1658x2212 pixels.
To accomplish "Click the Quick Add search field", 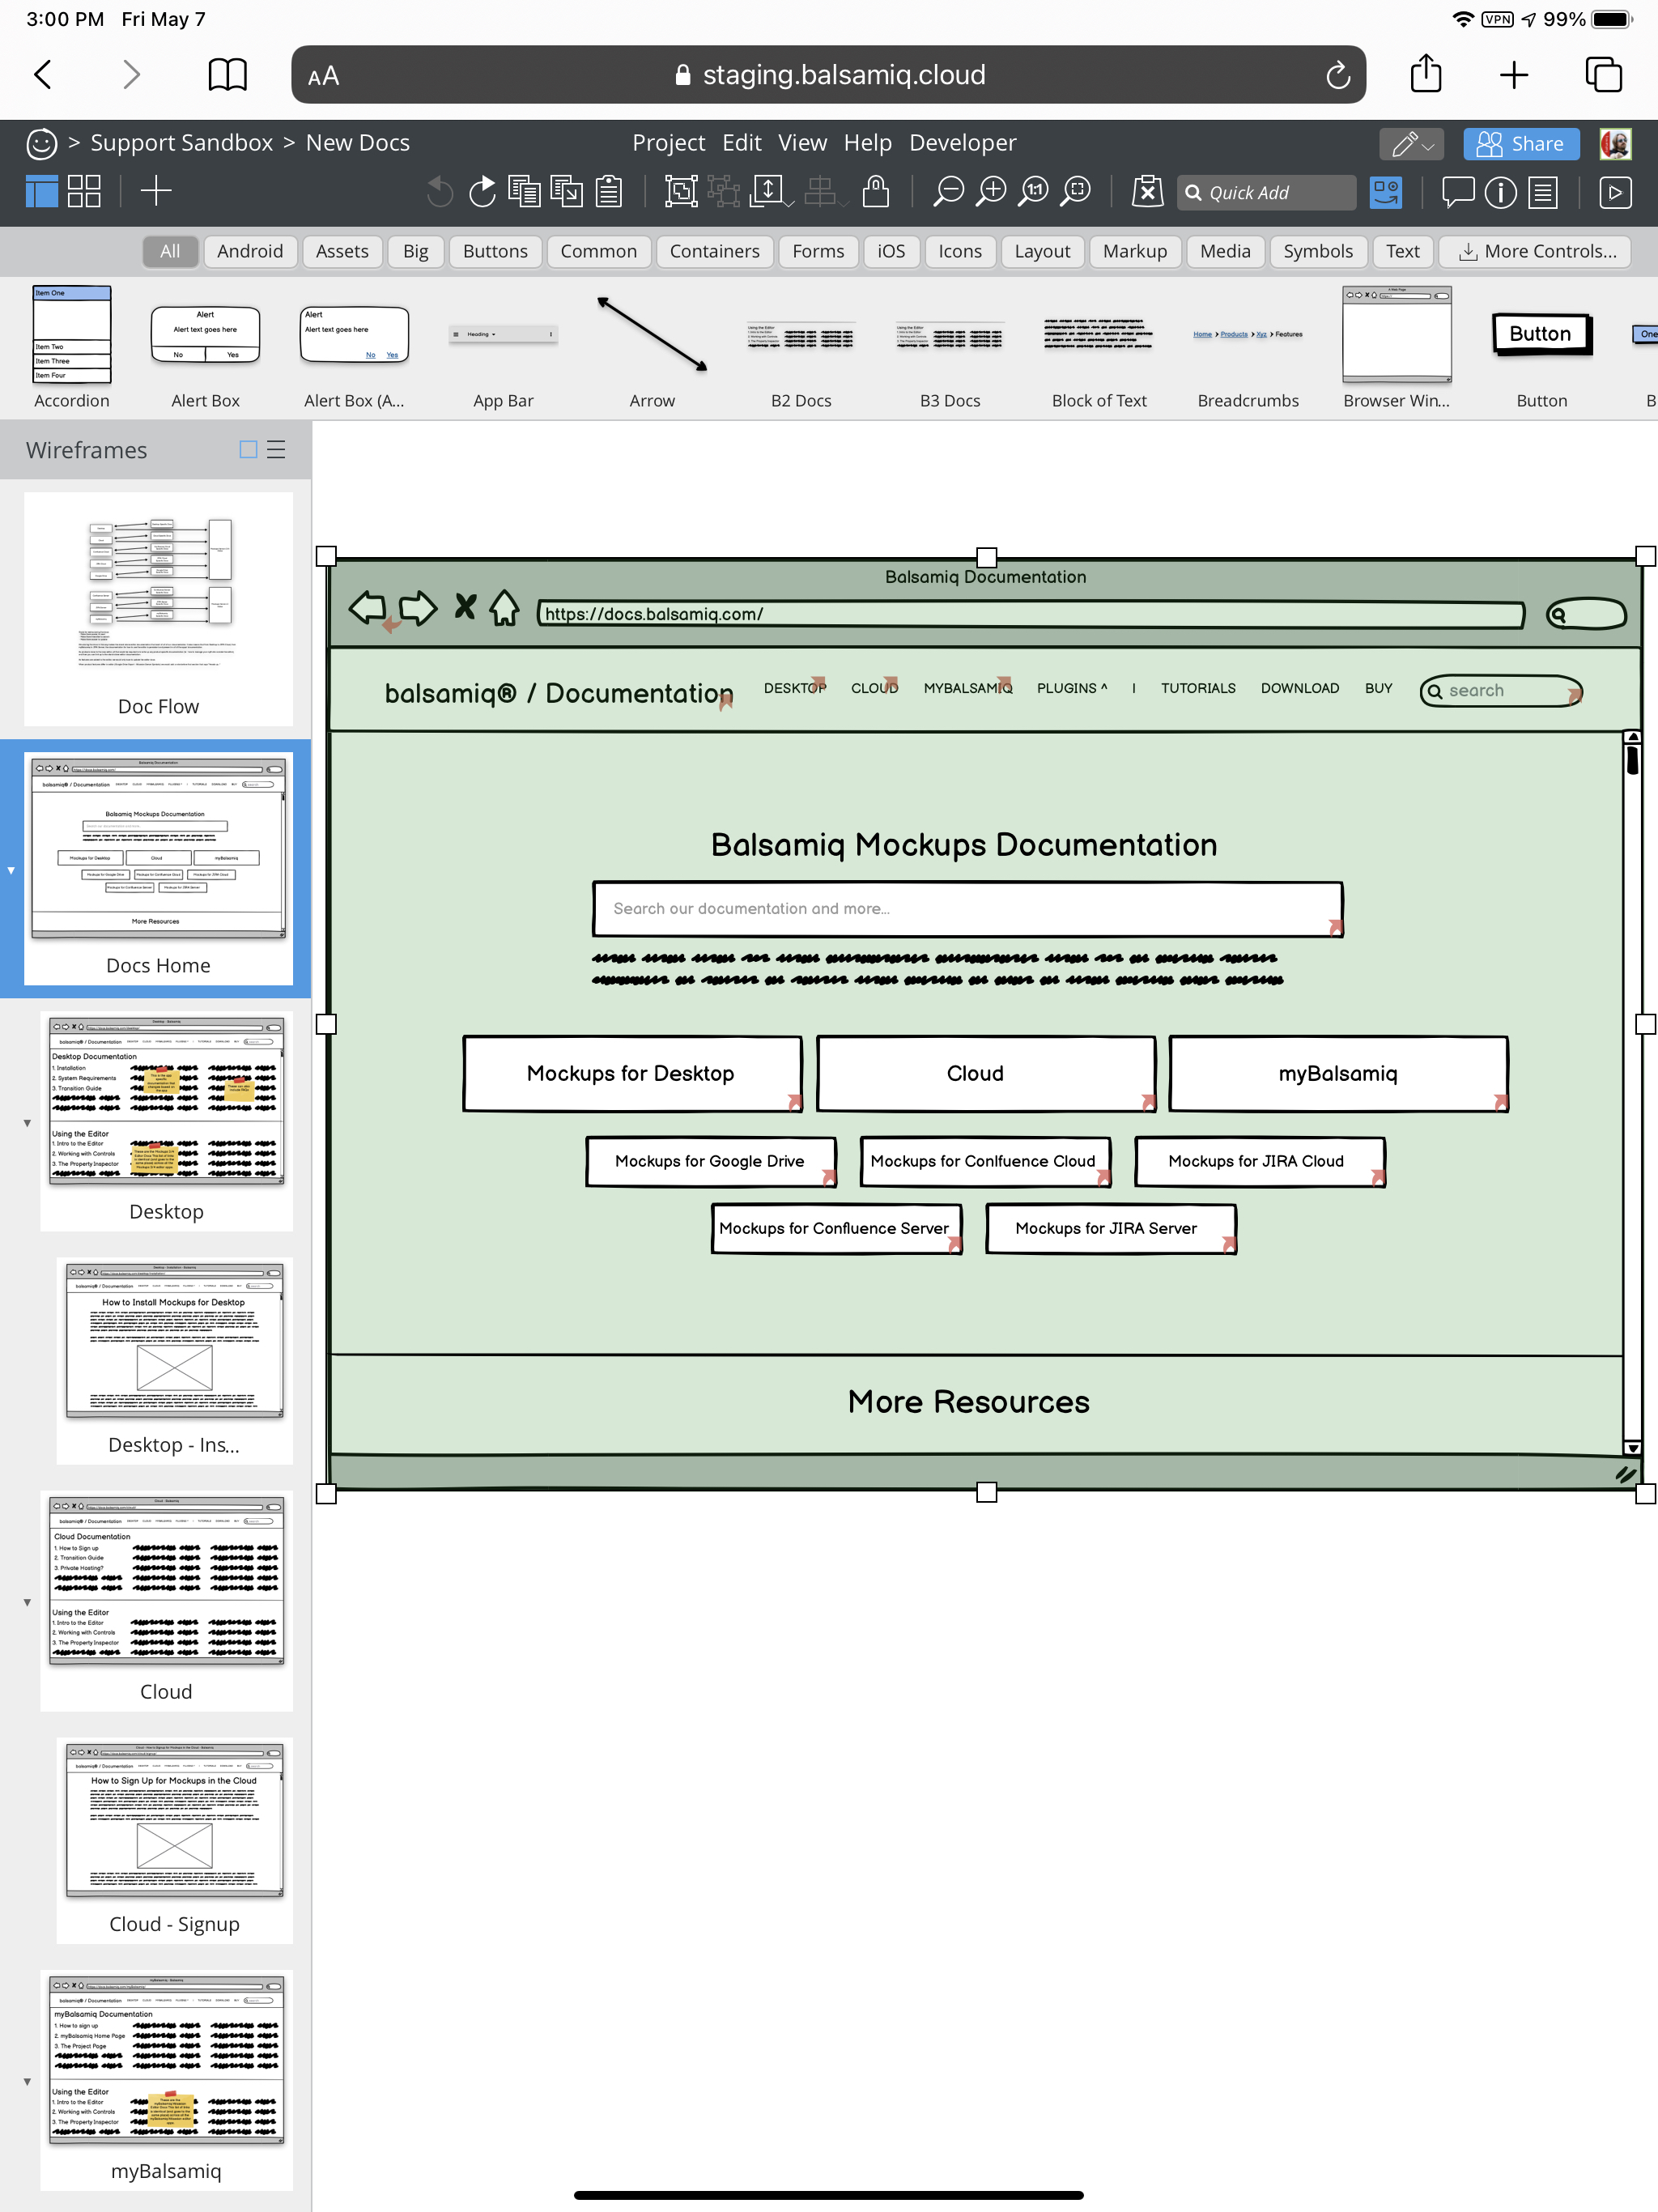I will (1266, 192).
